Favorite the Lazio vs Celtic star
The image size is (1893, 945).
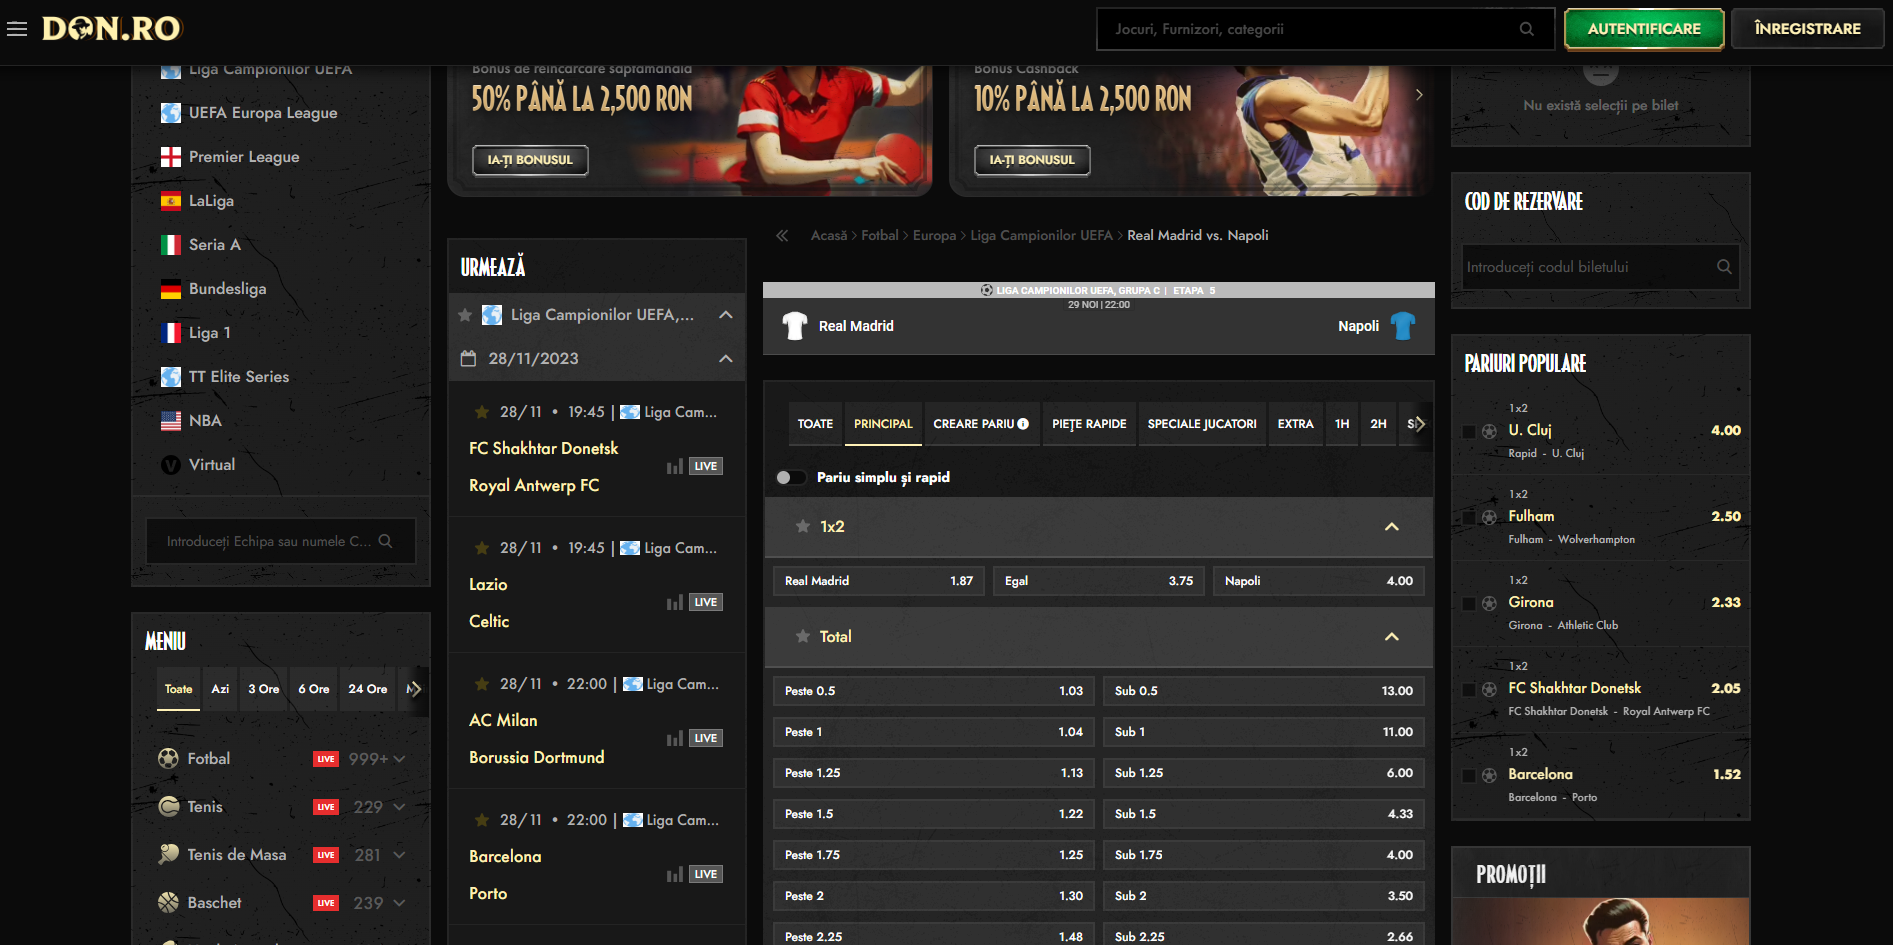click(482, 548)
